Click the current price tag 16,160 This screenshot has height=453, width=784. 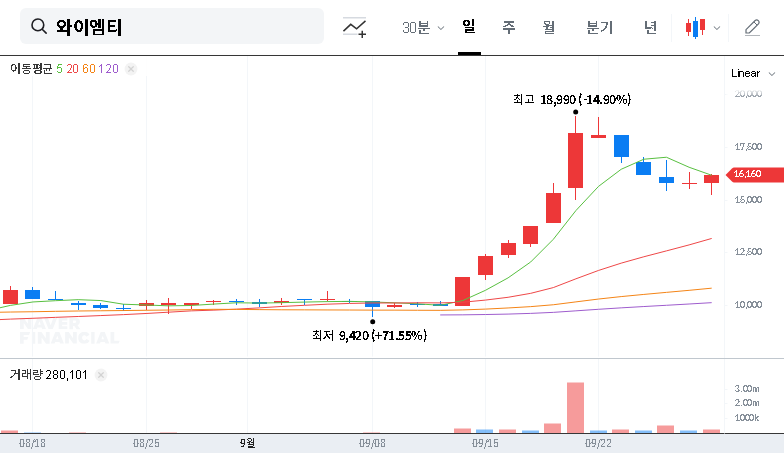(754, 174)
